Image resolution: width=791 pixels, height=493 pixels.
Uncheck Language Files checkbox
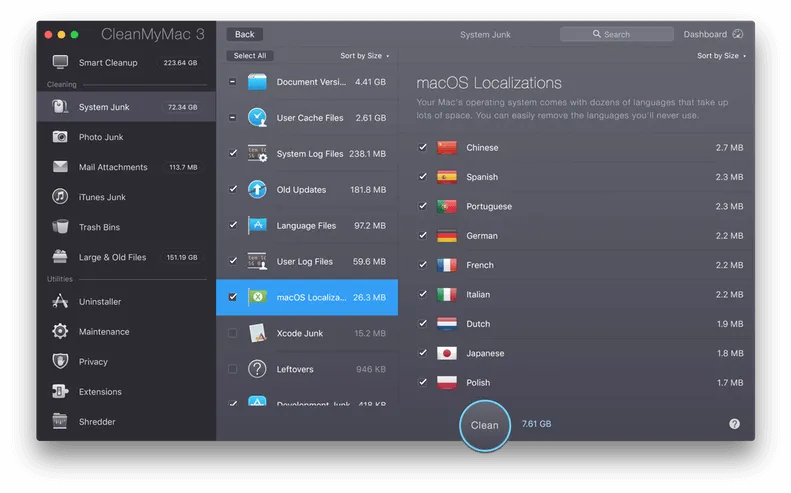click(233, 225)
